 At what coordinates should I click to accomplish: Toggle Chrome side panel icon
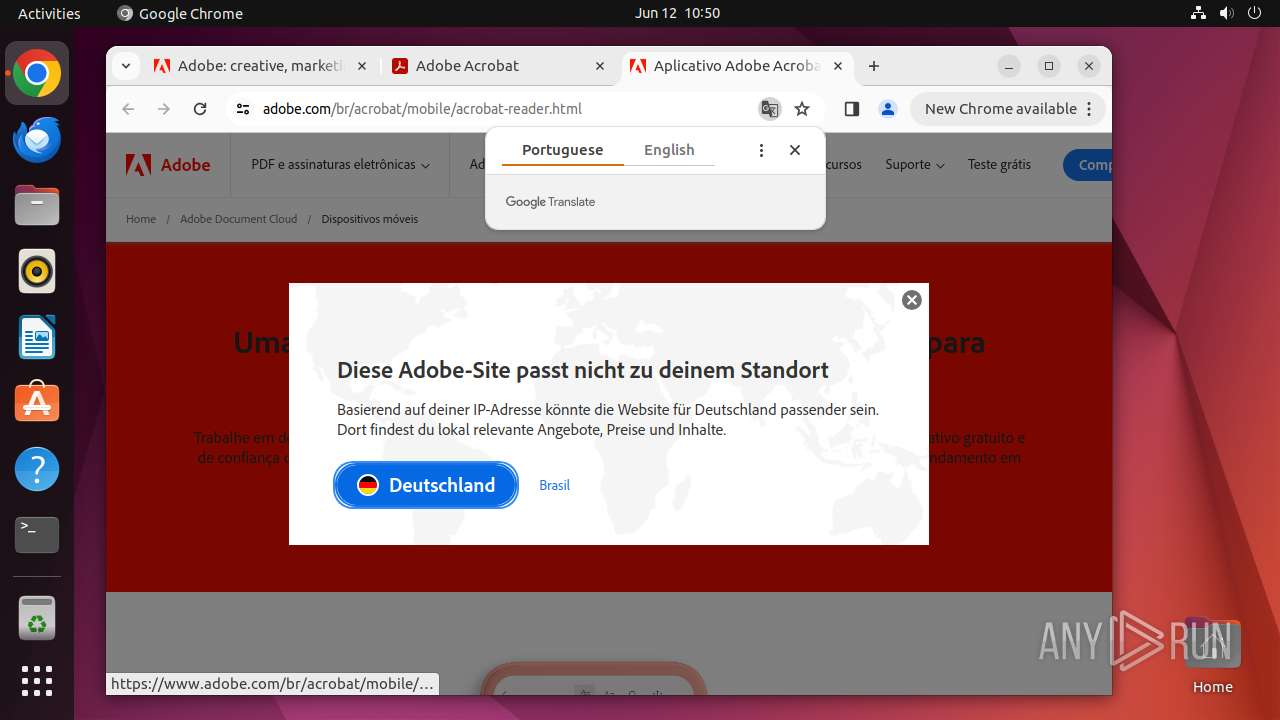click(x=852, y=109)
